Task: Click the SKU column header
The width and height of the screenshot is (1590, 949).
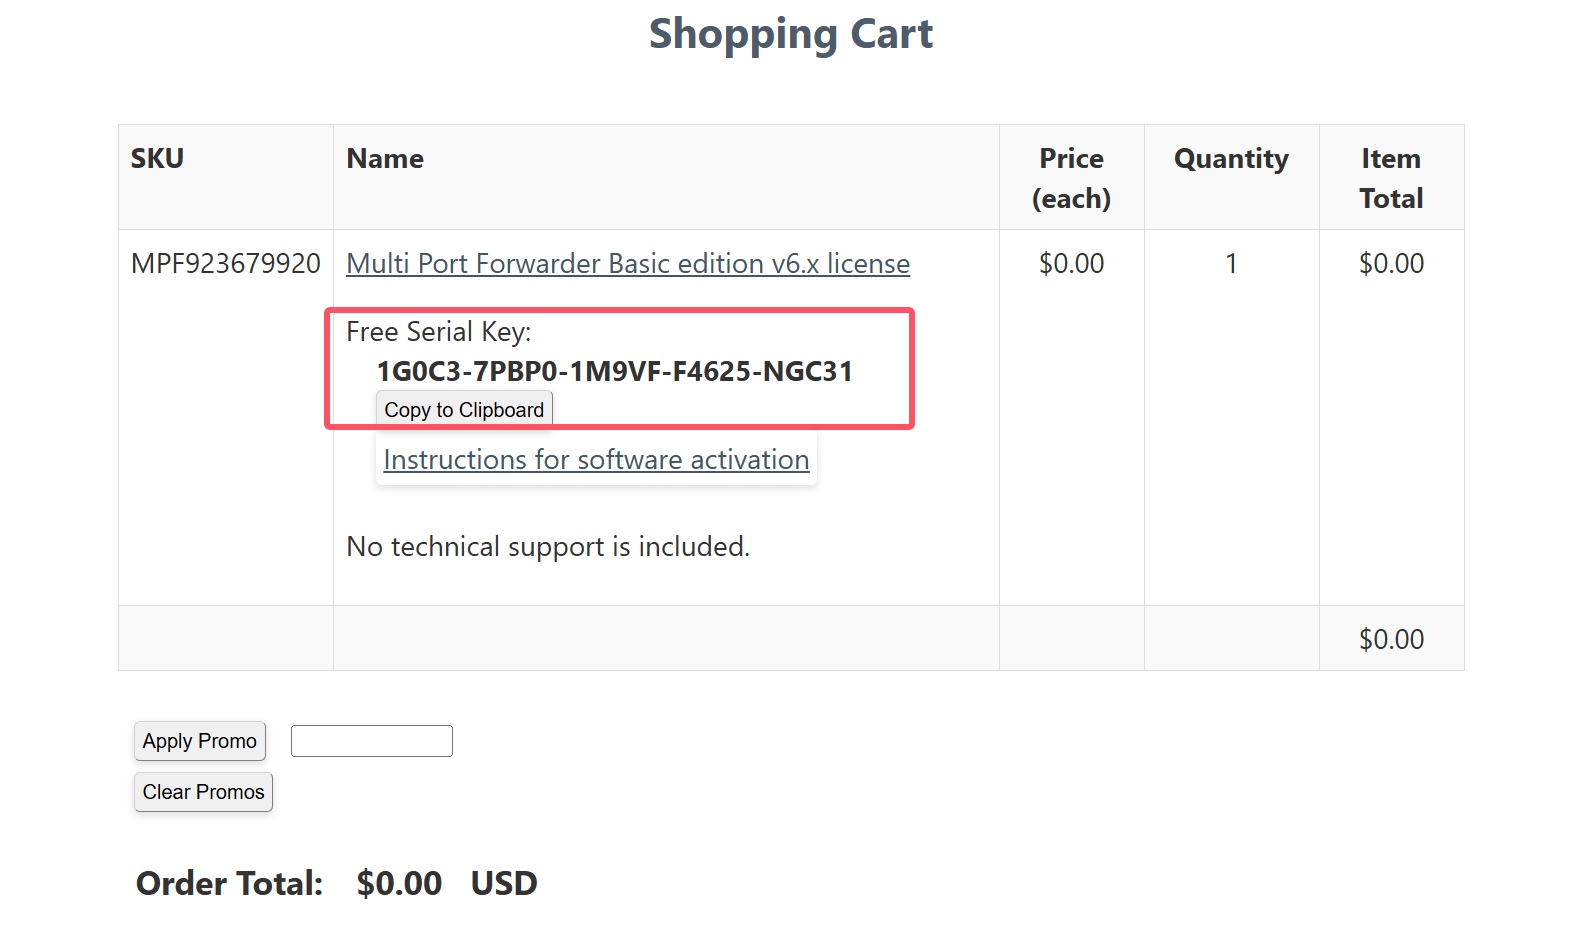Action: (157, 159)
